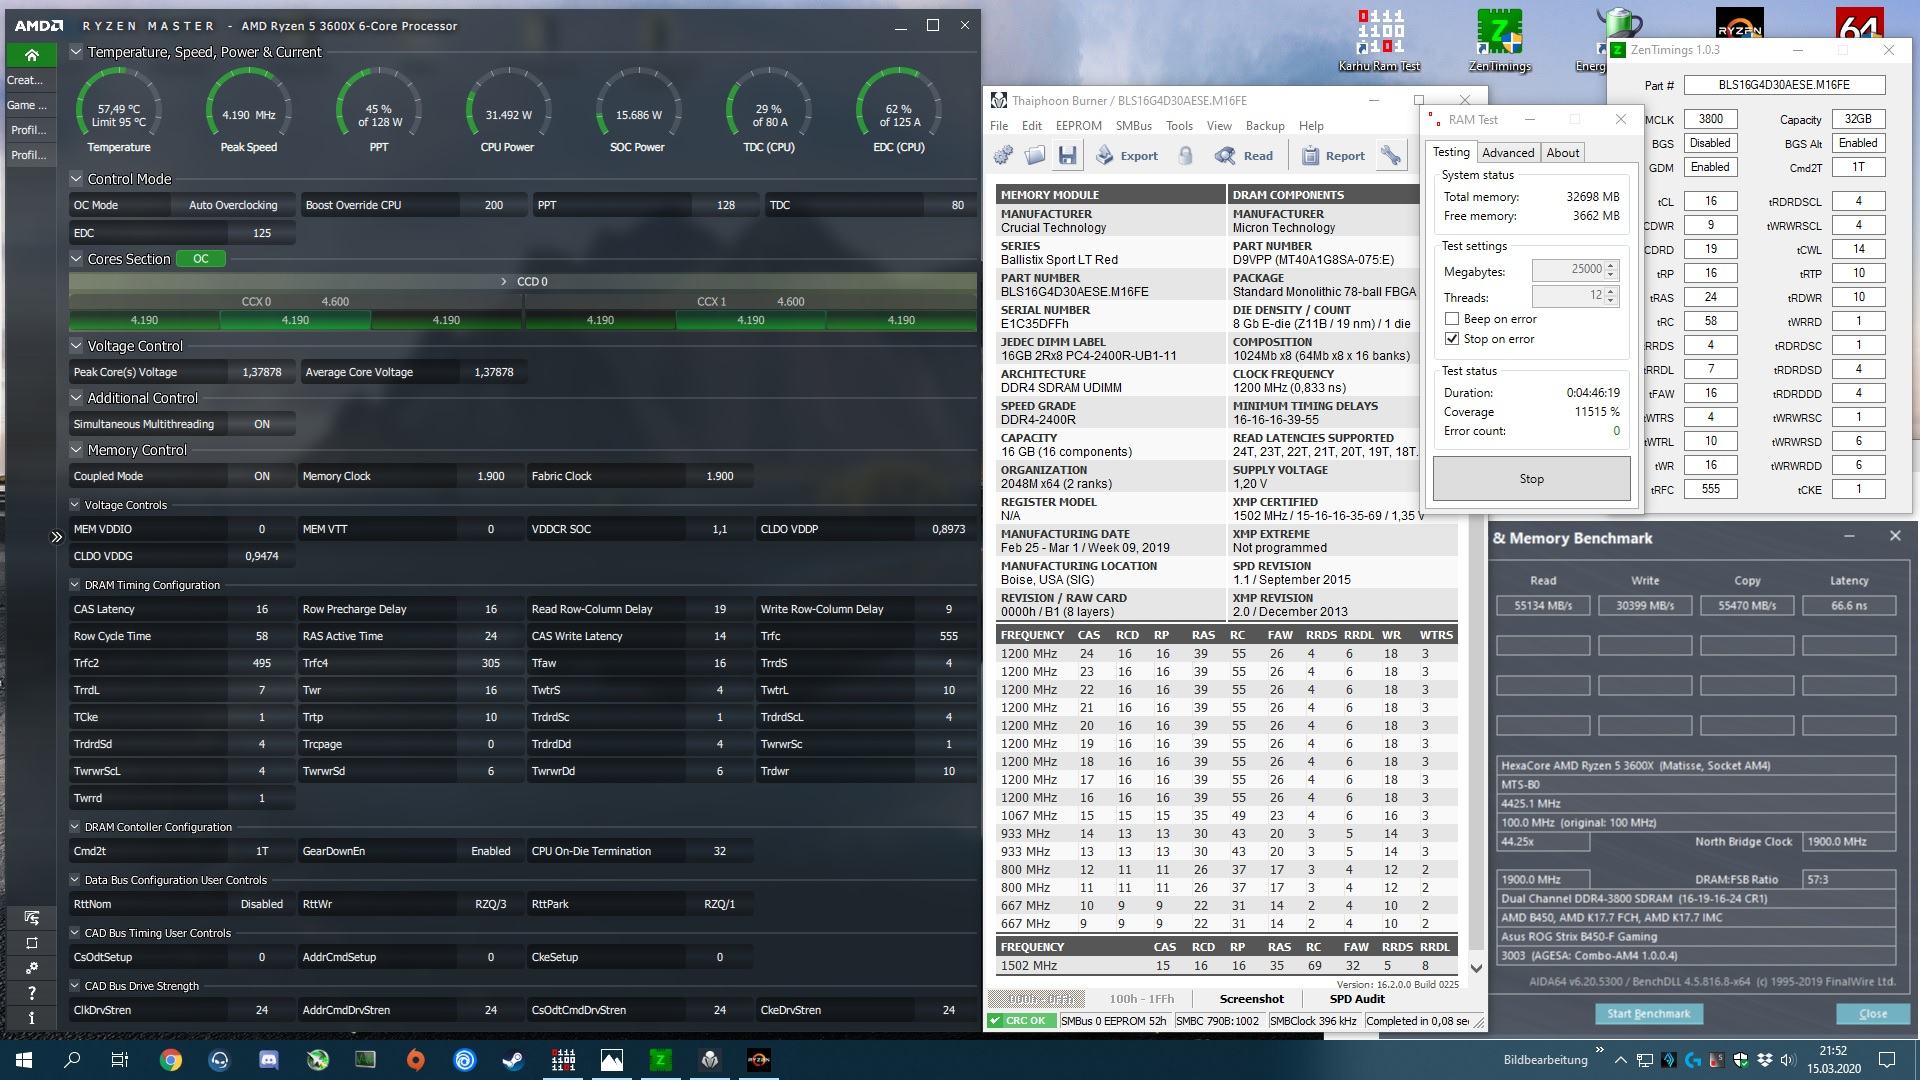This screenshot has height=1080, width=1920.
Task: Click the Thaiphoon Burner open folder icon
Action: pyautogui.click(x=1035, y=155)
